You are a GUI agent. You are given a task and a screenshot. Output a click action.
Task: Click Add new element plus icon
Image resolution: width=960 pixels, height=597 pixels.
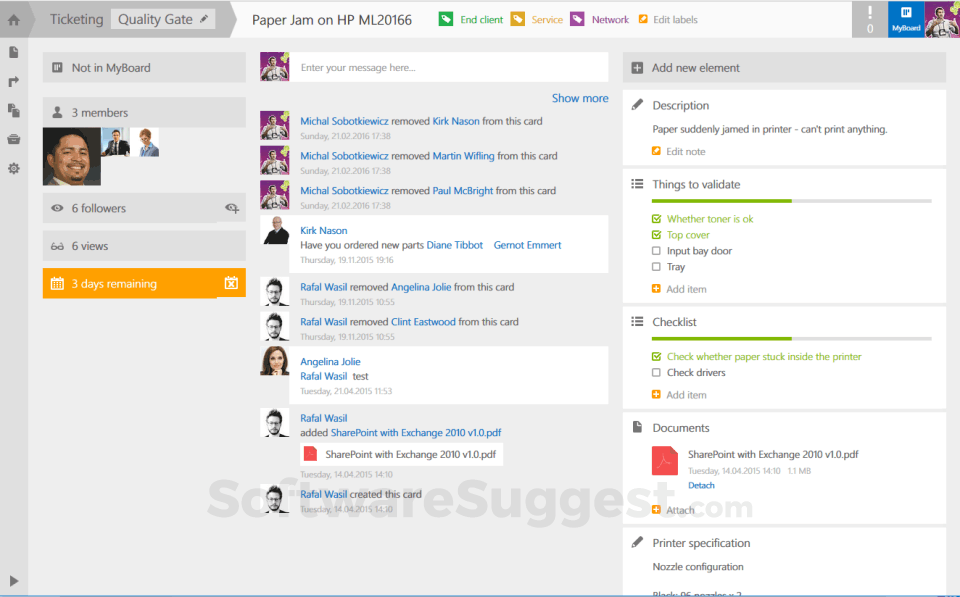click(637, 68)
